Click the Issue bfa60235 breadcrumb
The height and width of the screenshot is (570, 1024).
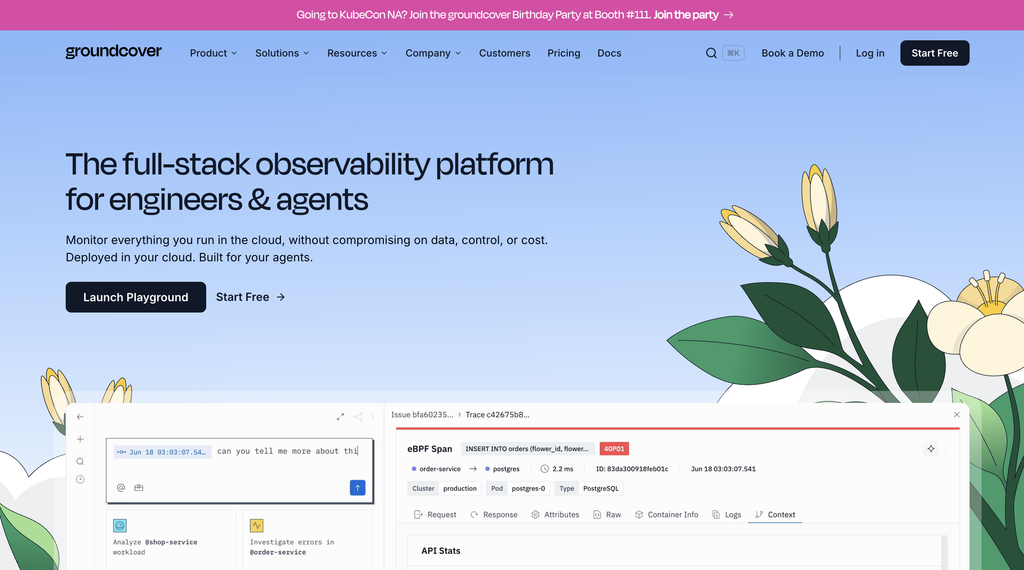(422, 415)
